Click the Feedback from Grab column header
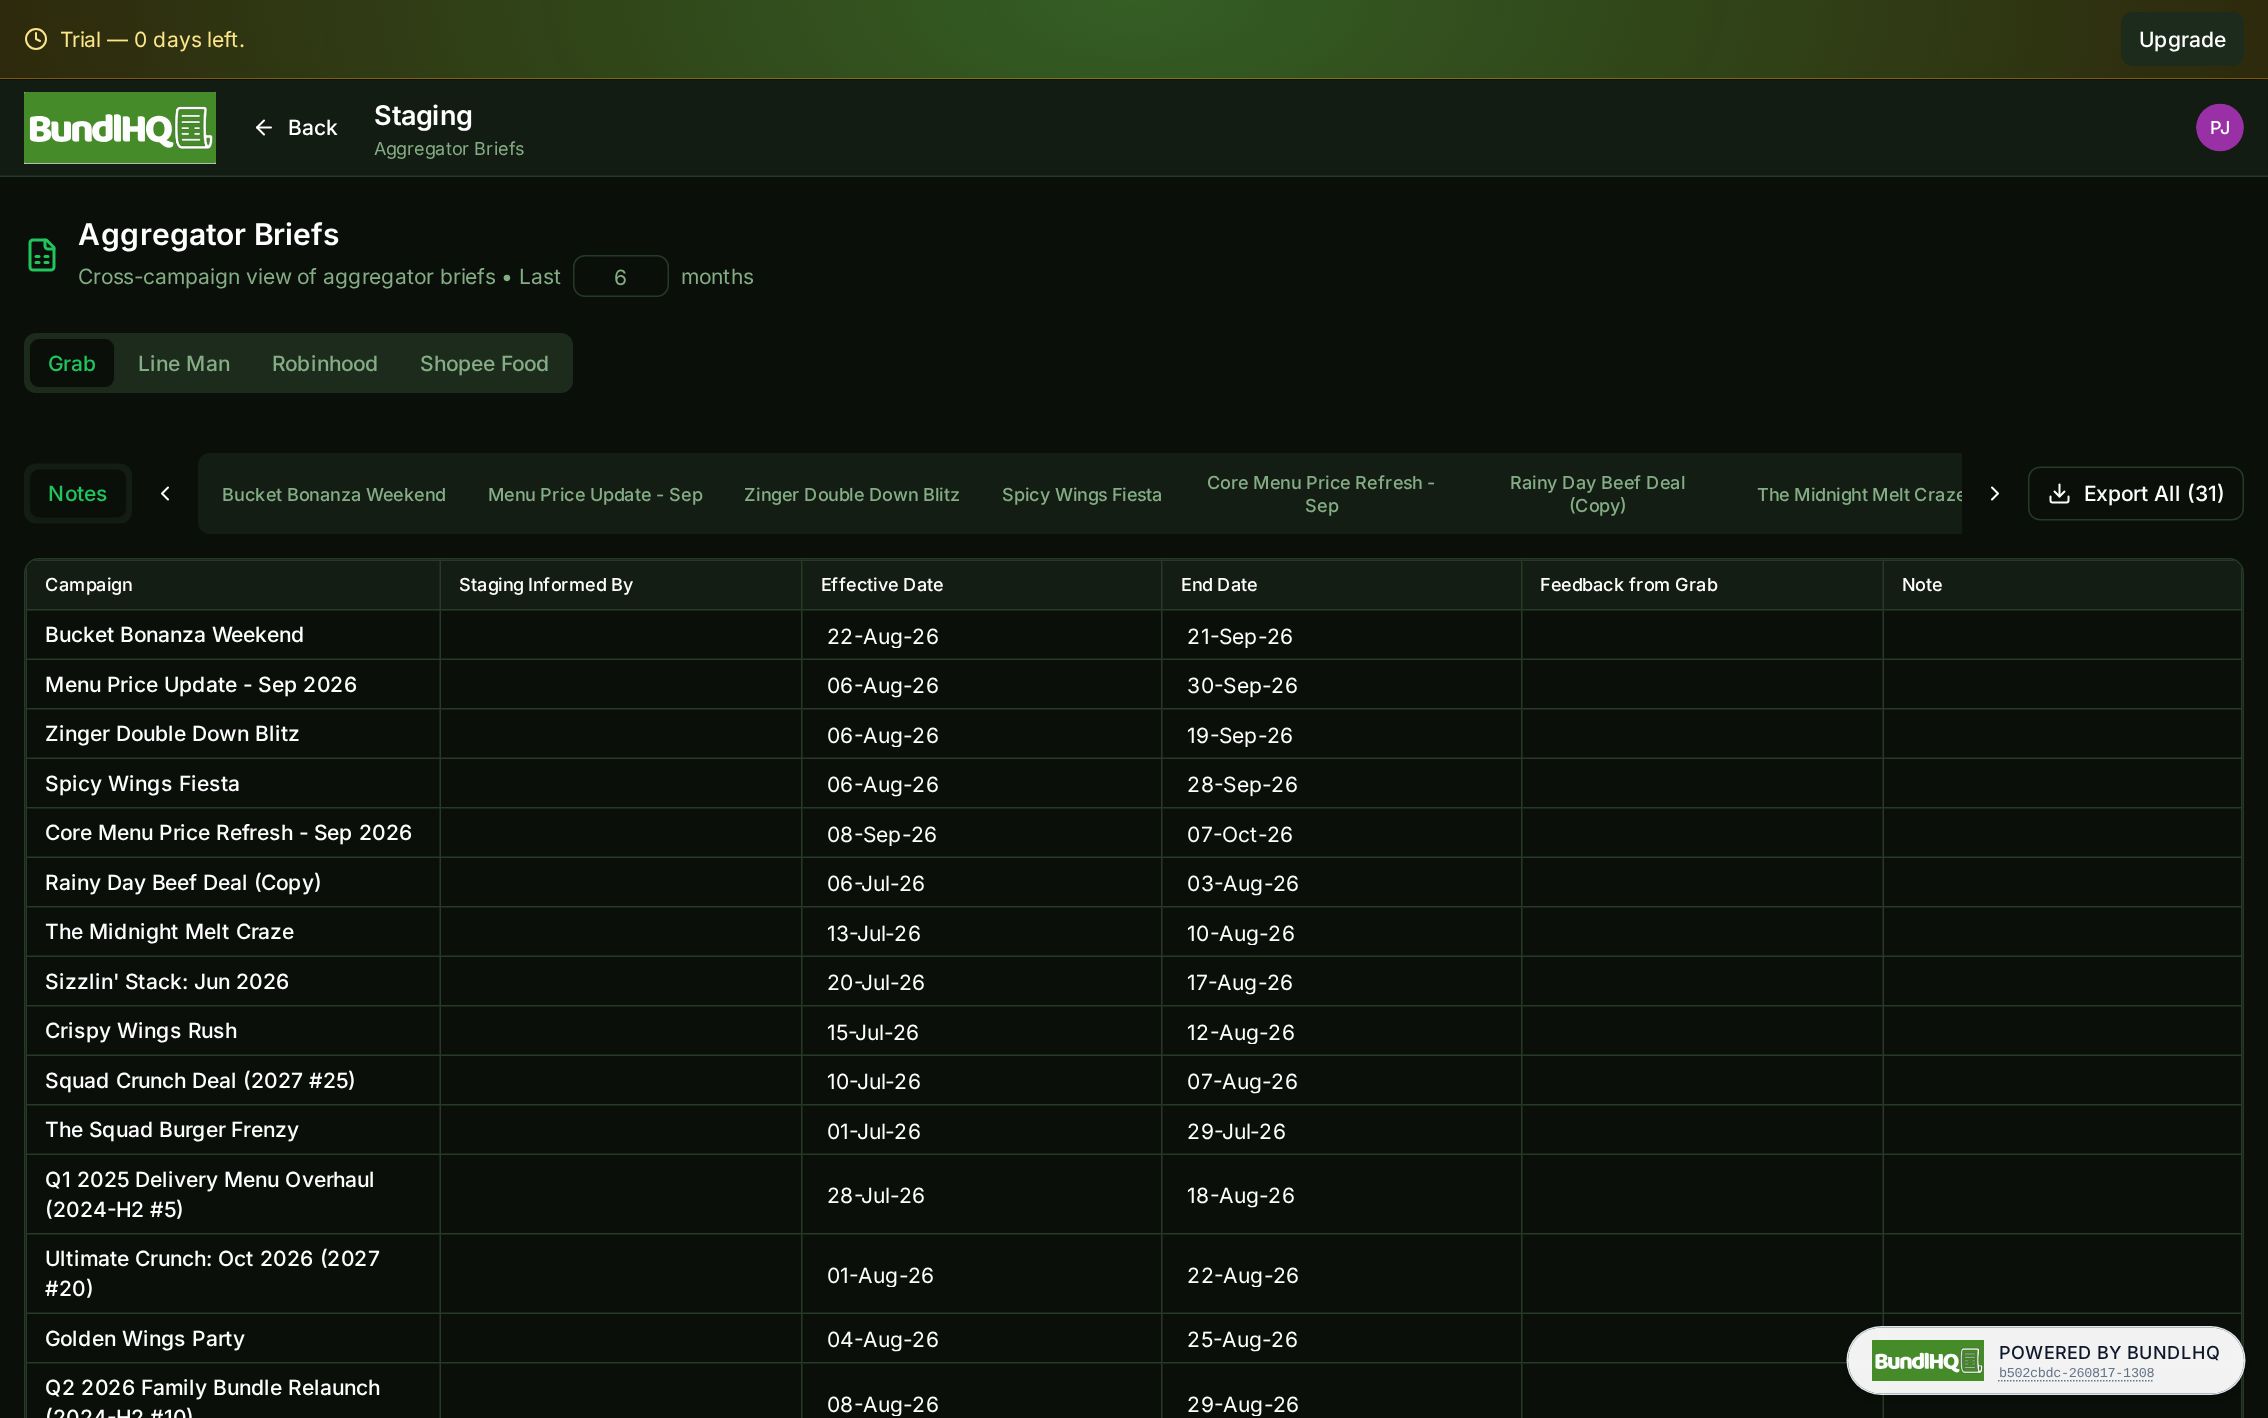 tap(1702, 585)
